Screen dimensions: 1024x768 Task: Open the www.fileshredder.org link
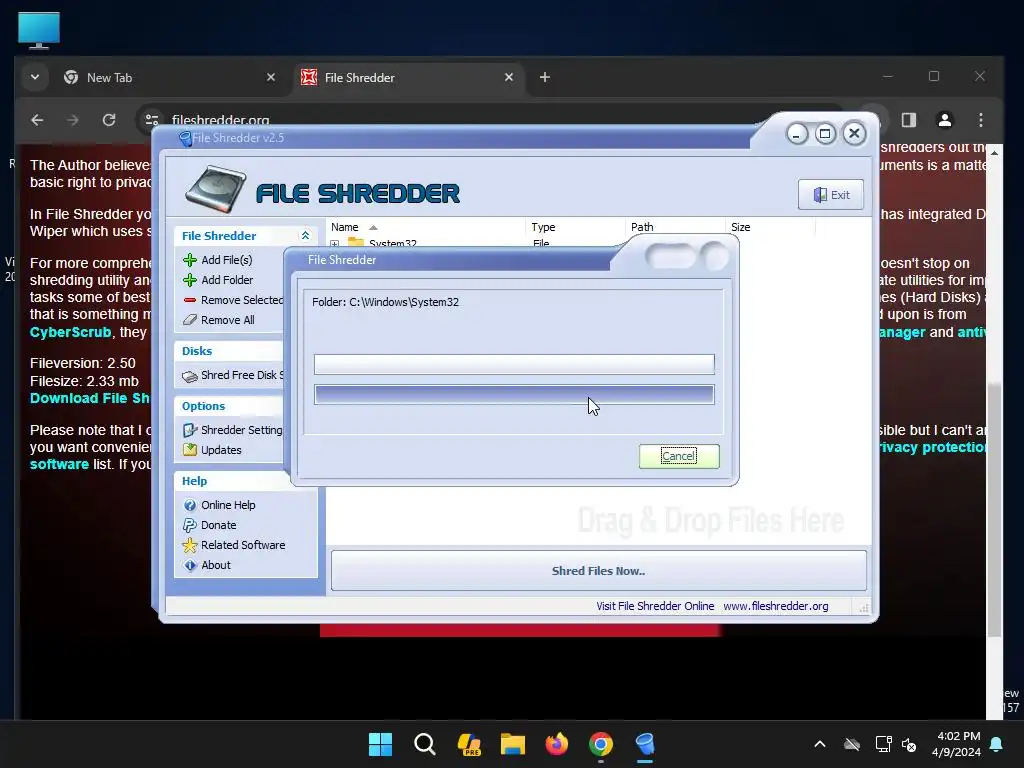(x=776, y=606)
